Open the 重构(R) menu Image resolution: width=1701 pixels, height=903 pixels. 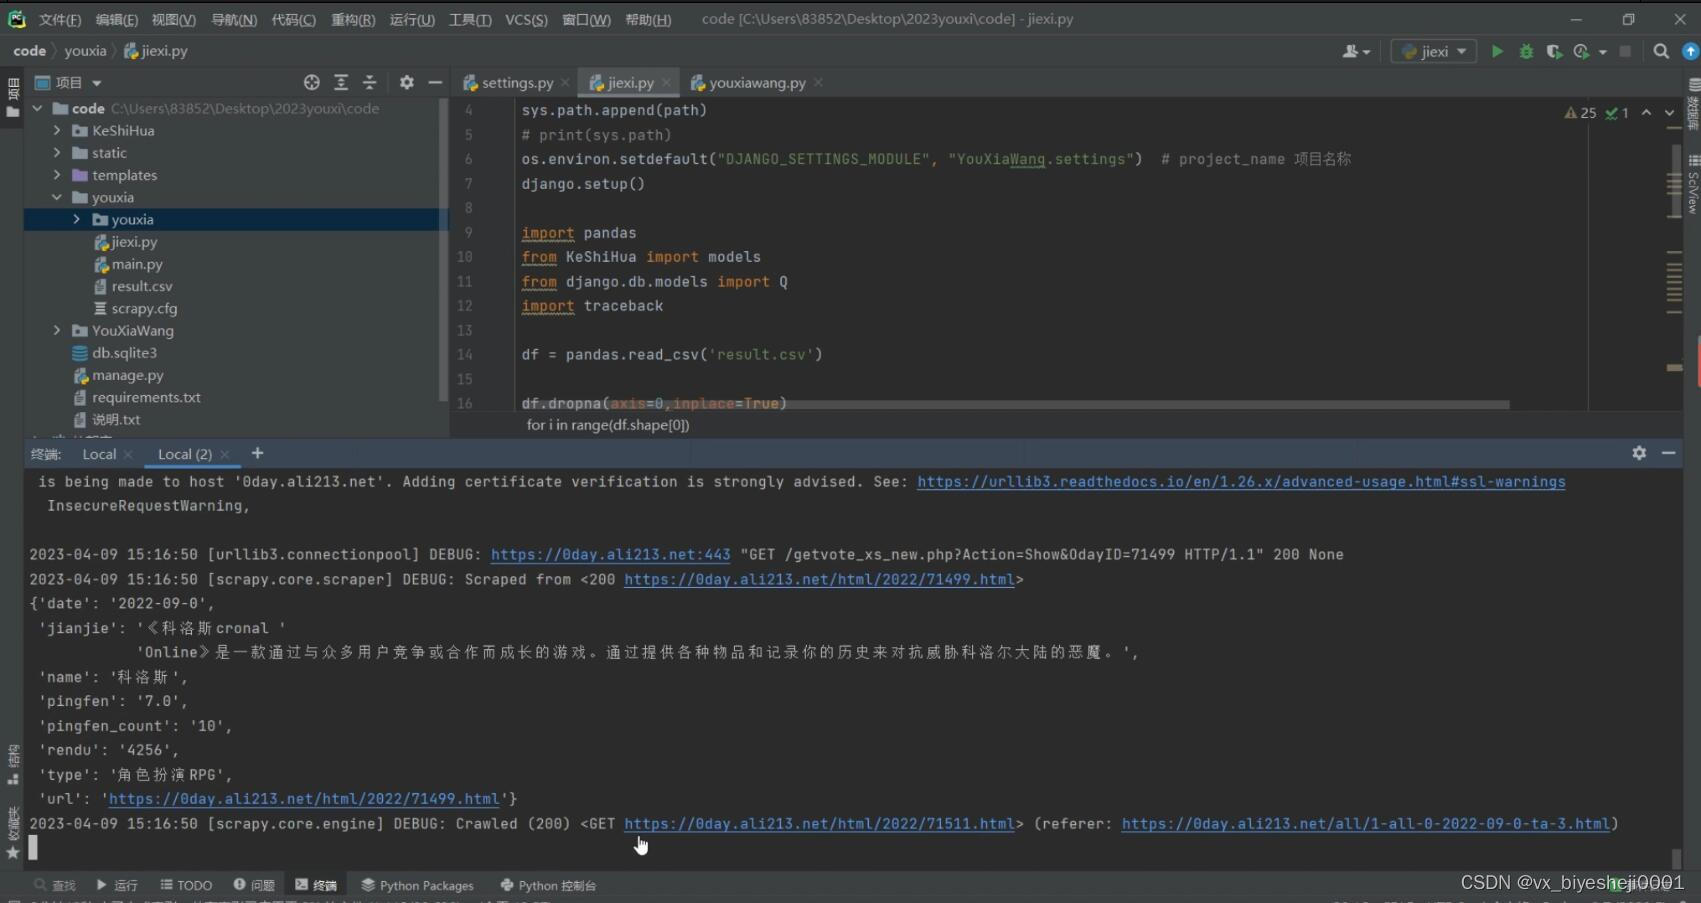[x=353, y=20]
